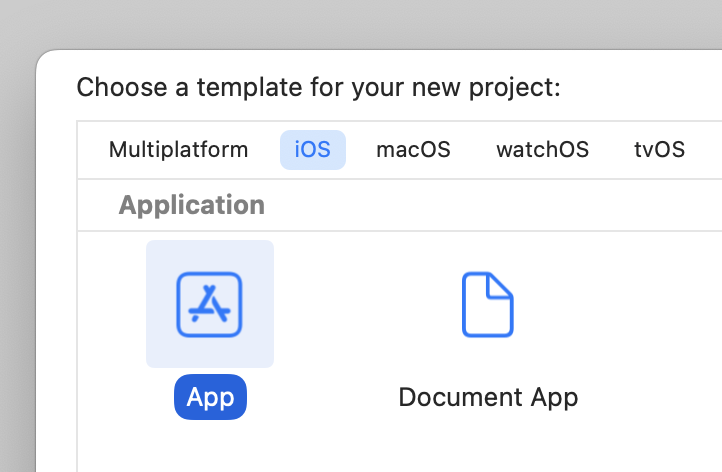Click the 'Choose a template' heading text
Viewport: 722px width, 472px height.
point(318,87)
